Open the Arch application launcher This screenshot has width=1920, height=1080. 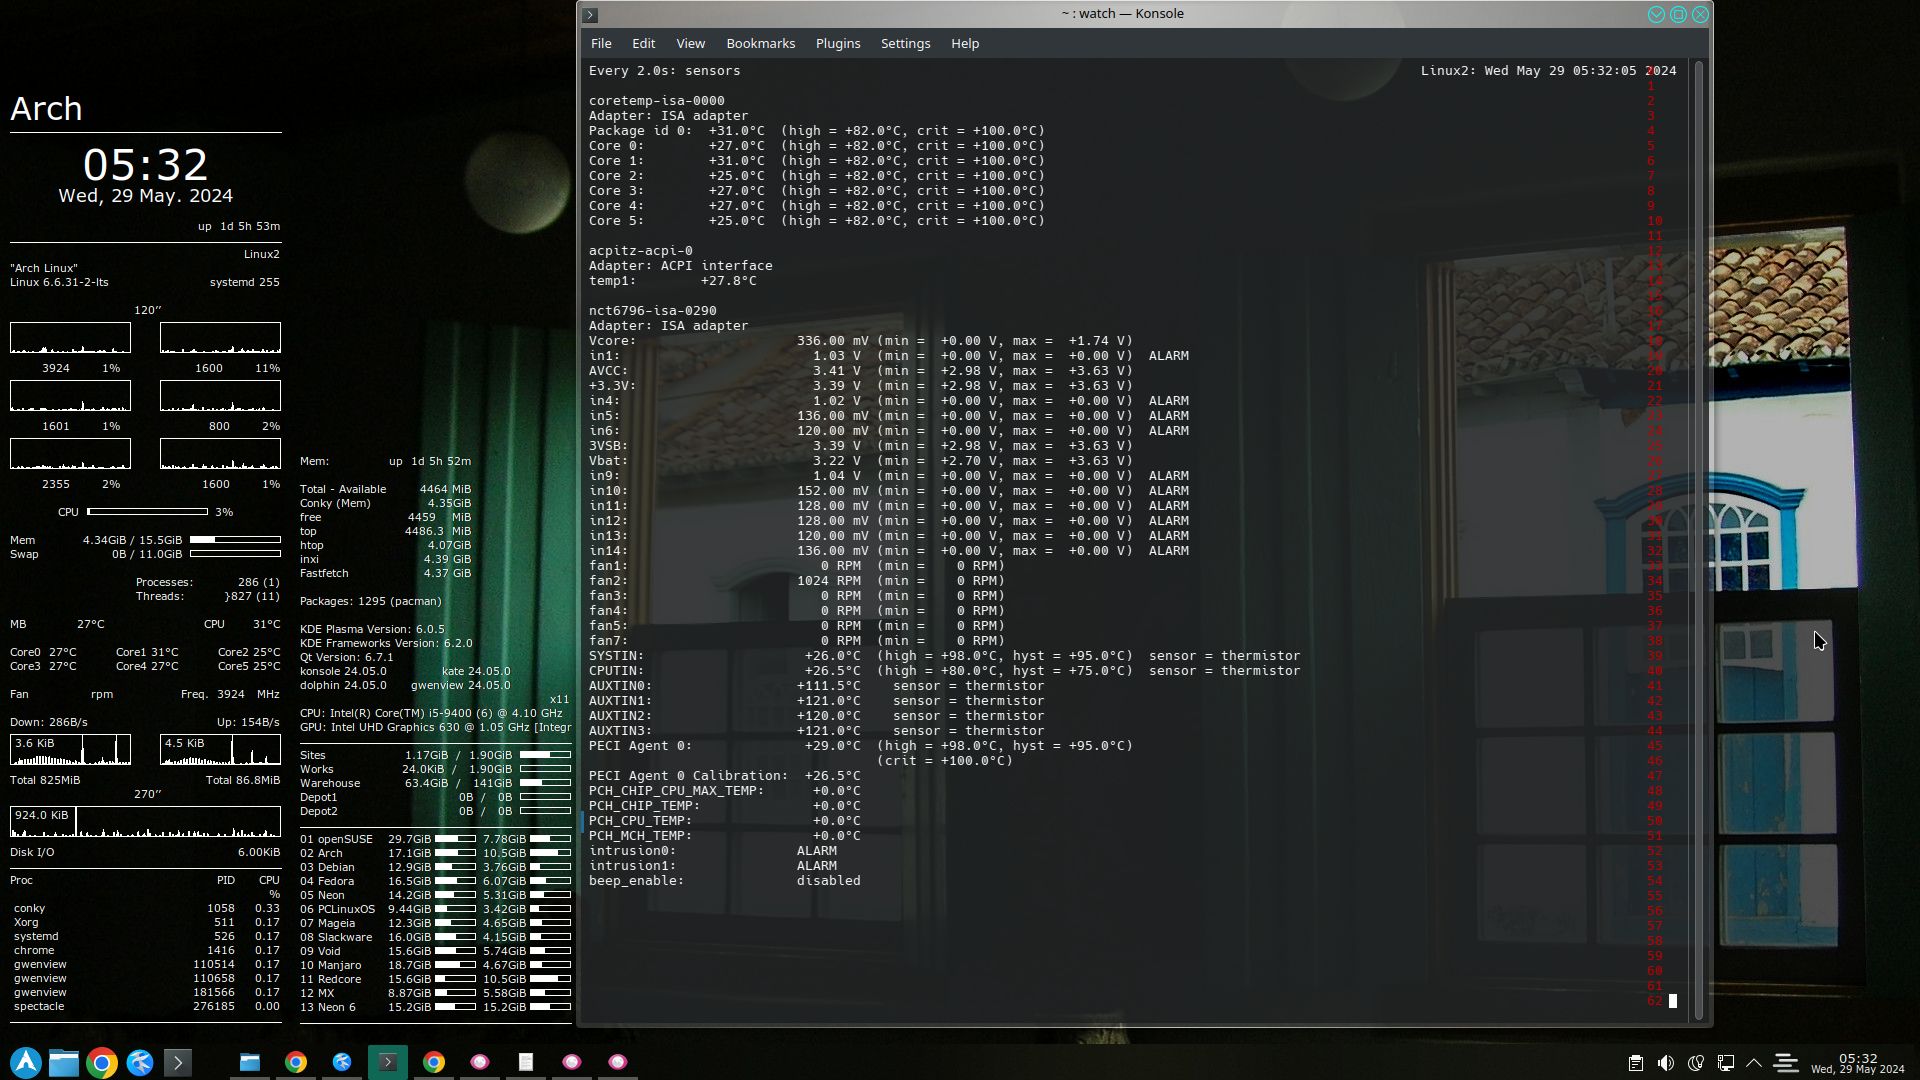tap(26, 1062)
